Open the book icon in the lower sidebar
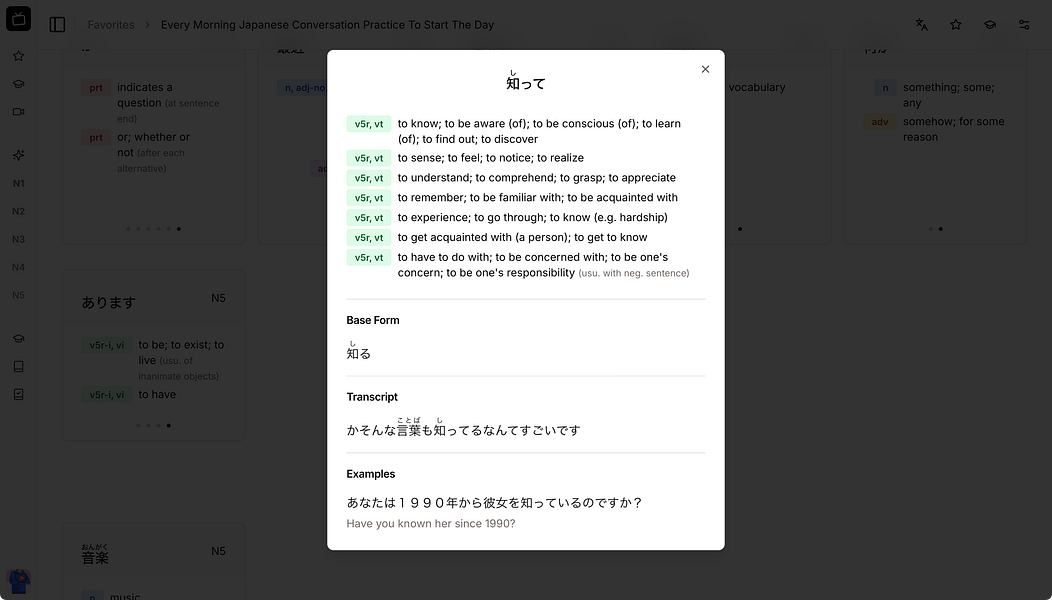 18,366
